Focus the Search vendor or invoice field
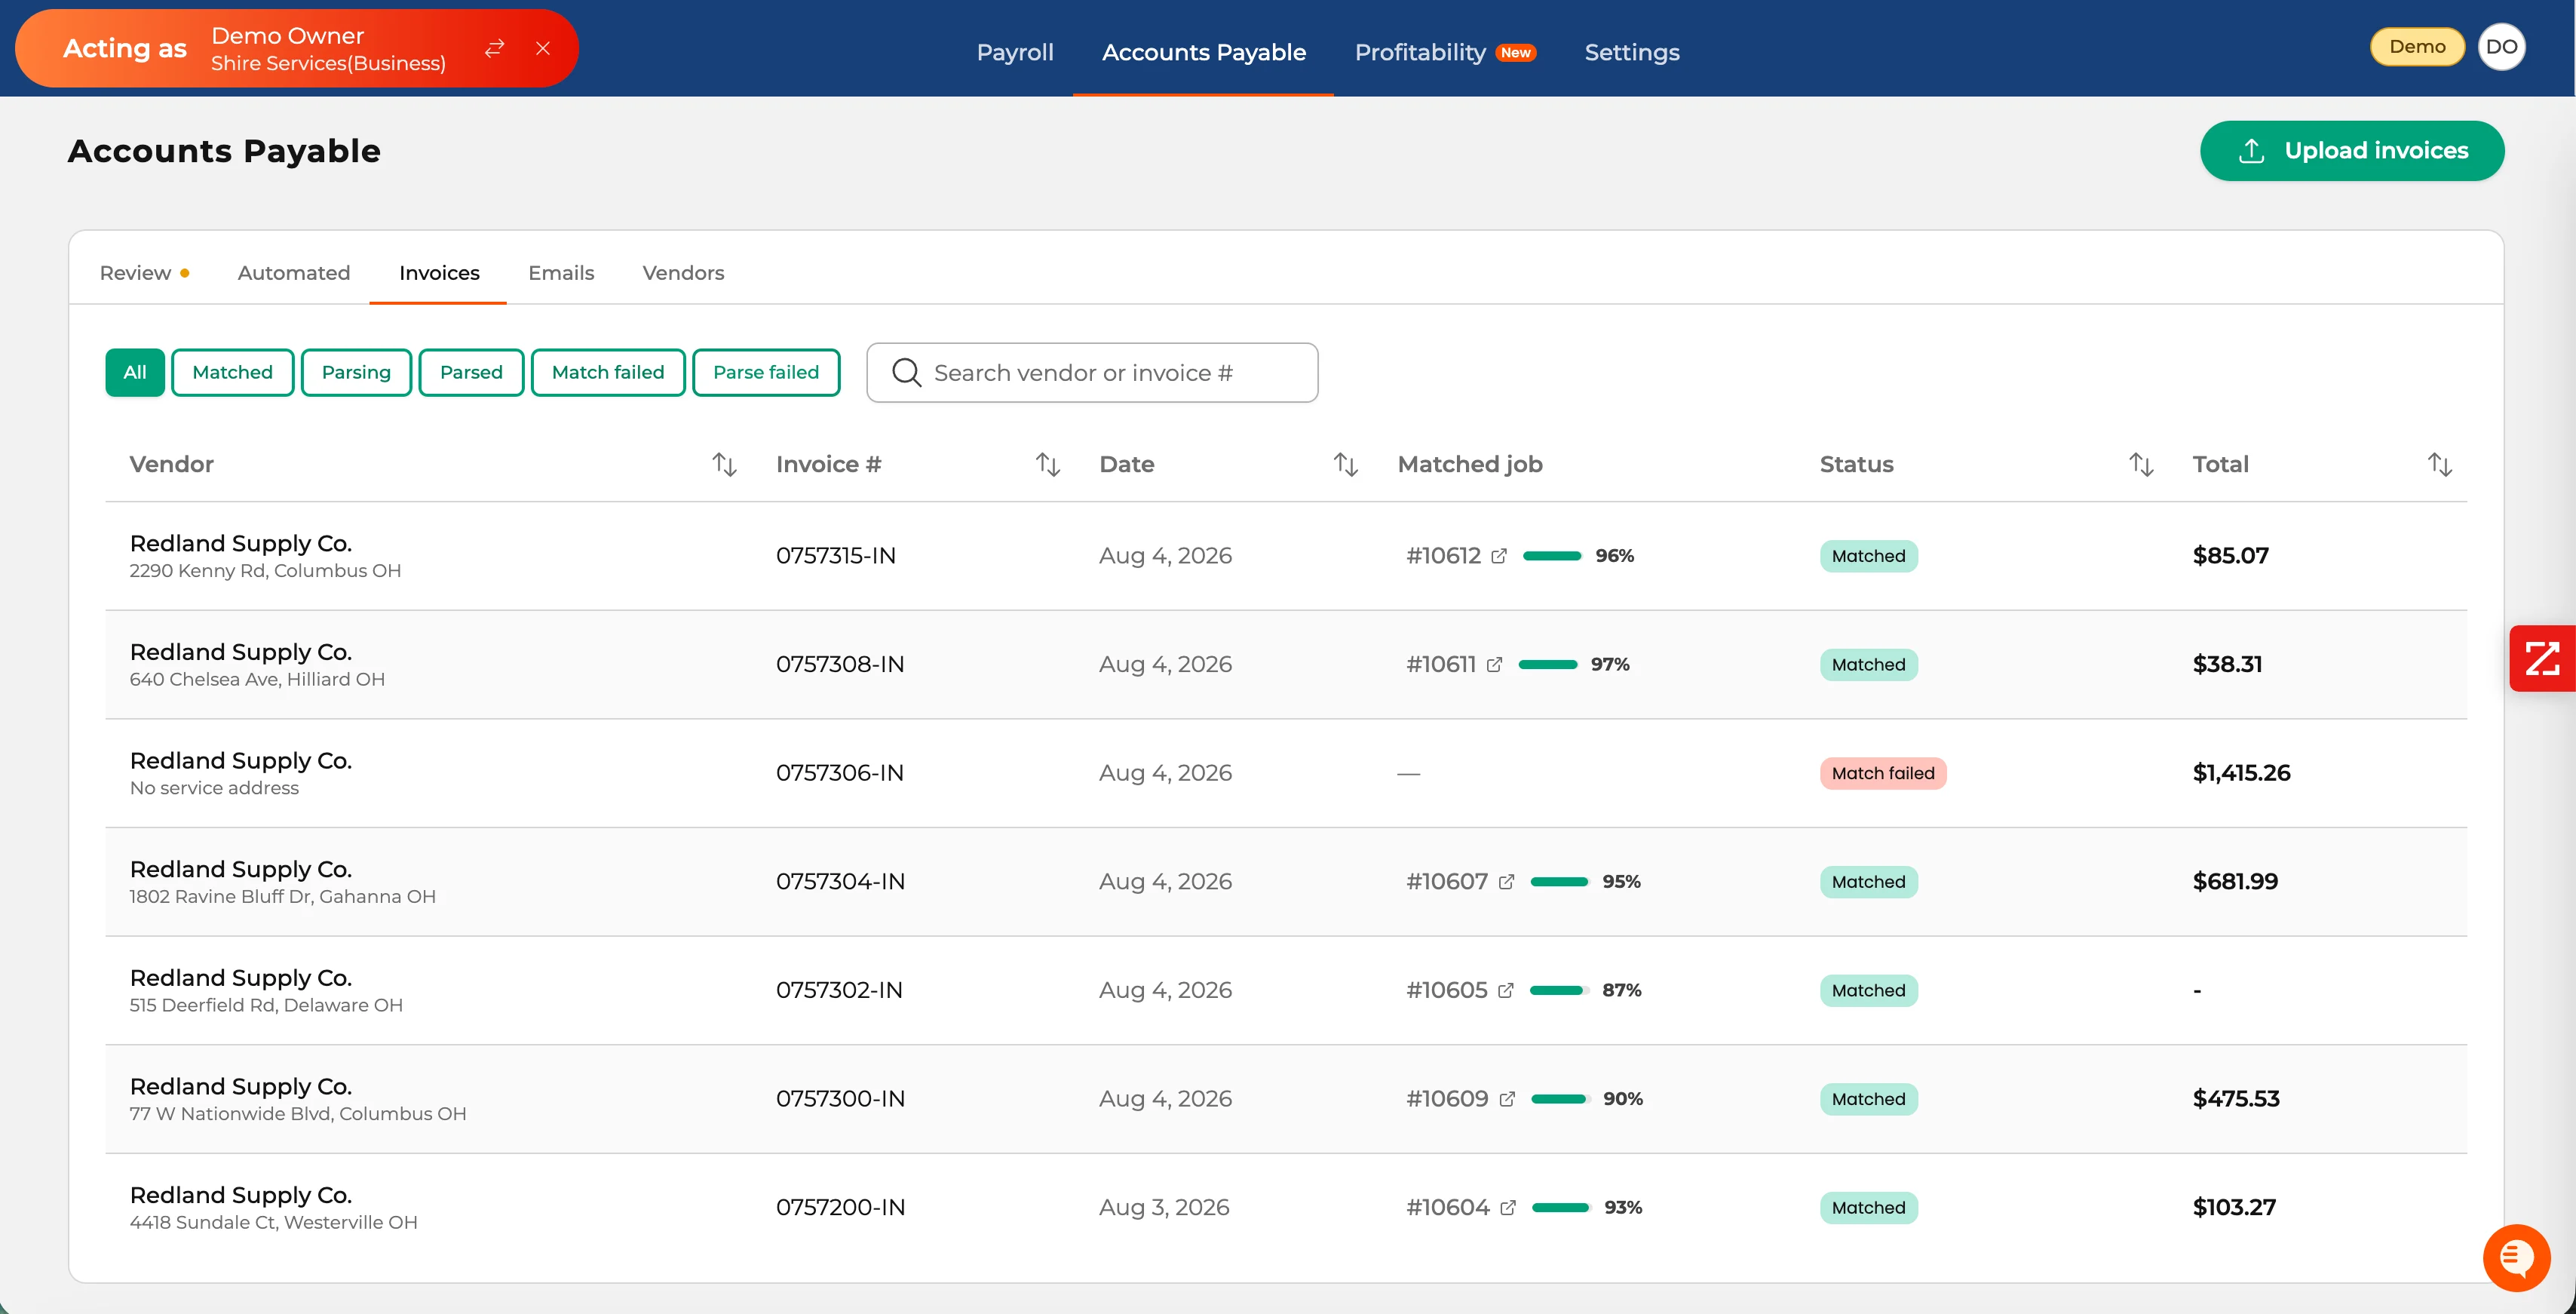The height and width of the screenshot is (1314, 2576). click(1092, 373)
